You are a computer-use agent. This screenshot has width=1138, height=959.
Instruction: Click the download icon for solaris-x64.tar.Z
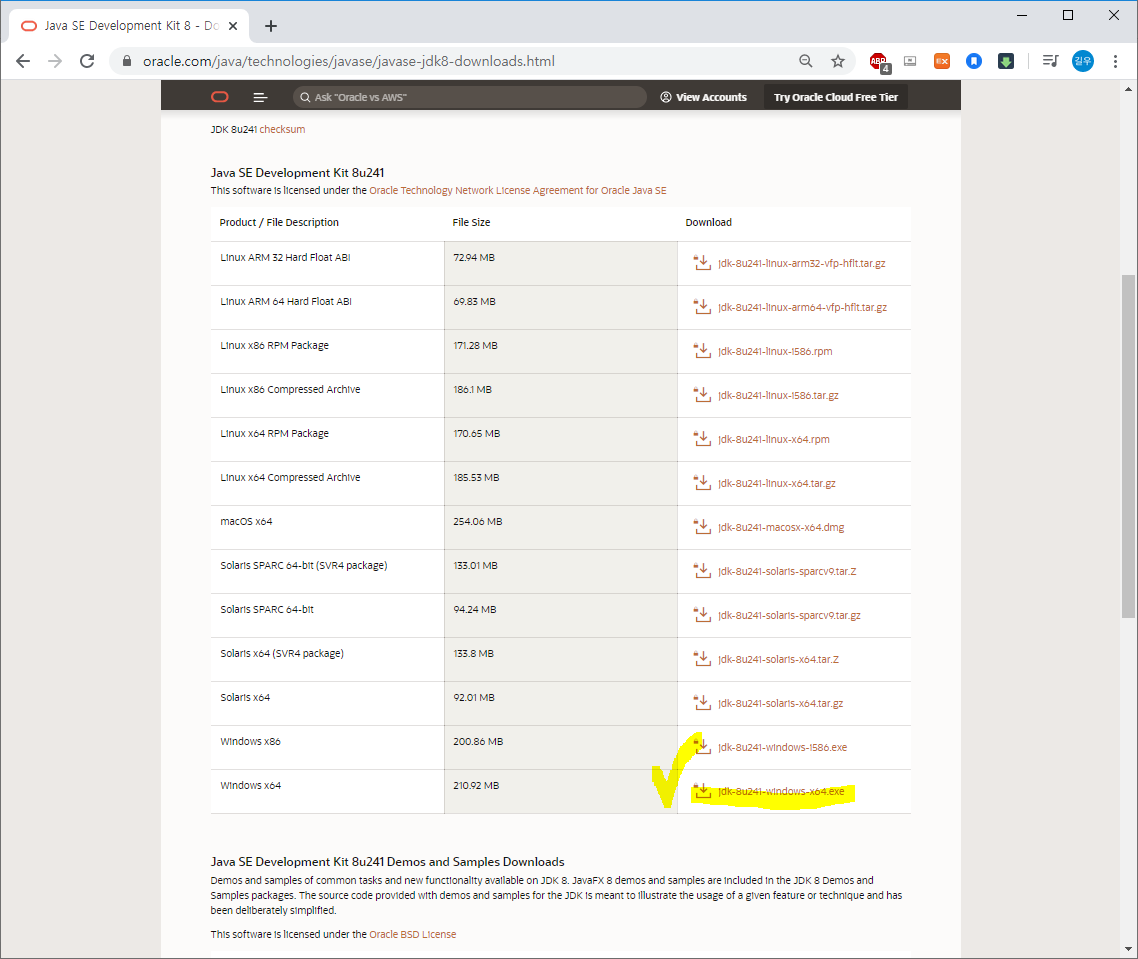click(x=702, y=659)
